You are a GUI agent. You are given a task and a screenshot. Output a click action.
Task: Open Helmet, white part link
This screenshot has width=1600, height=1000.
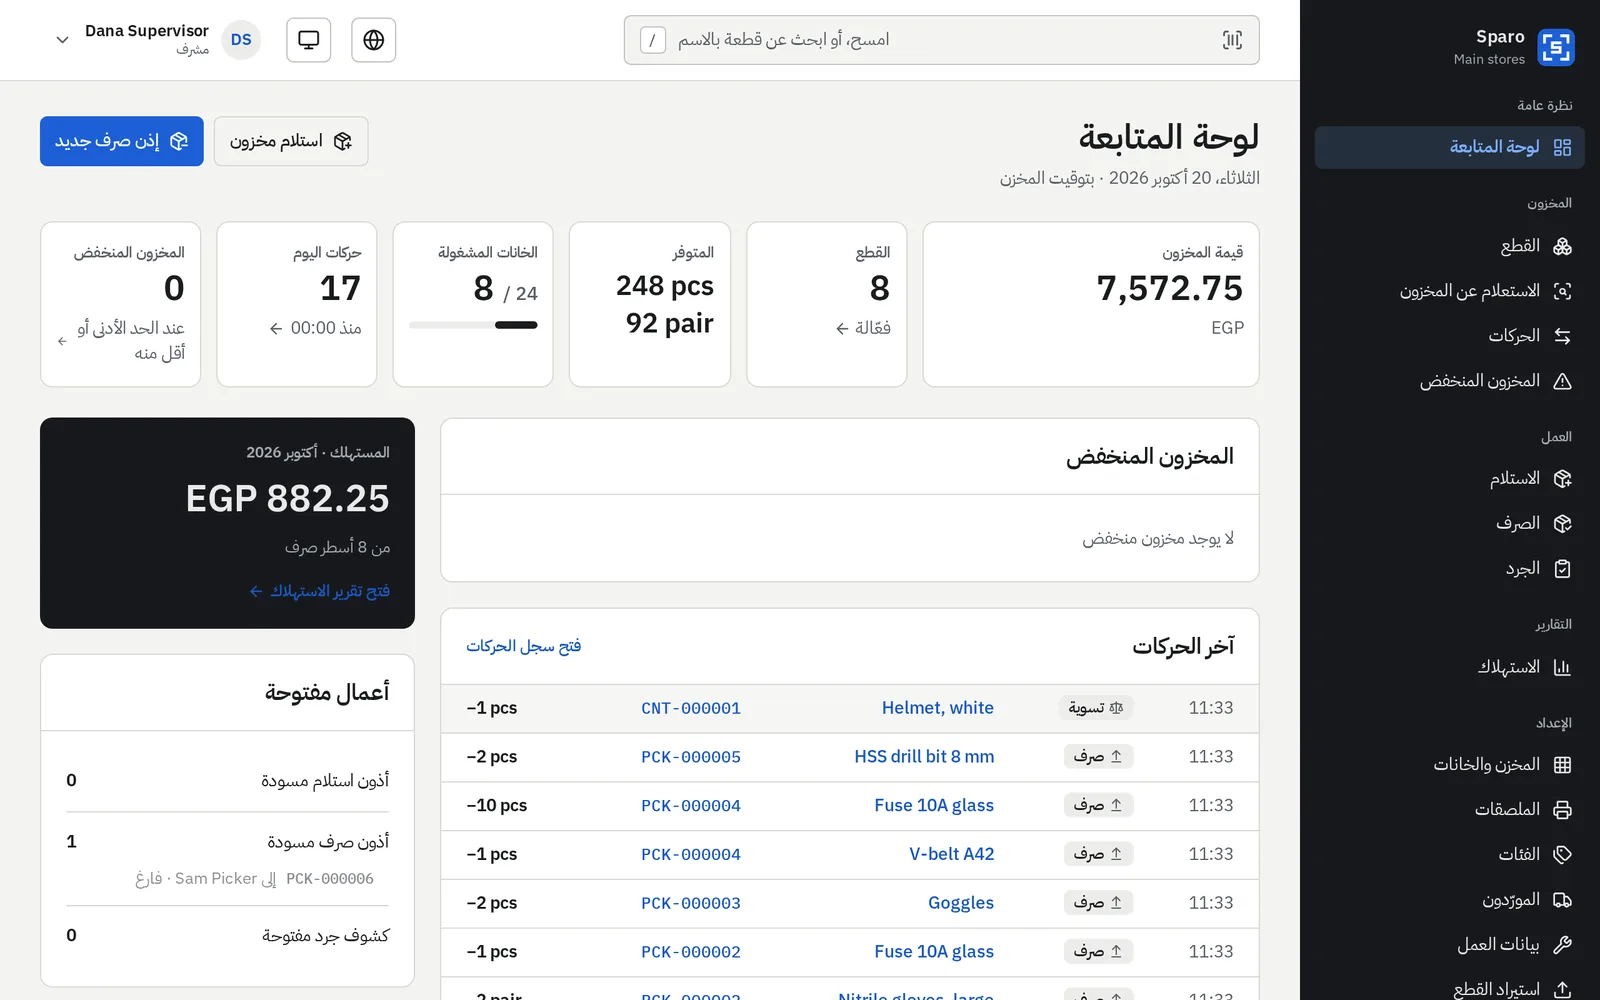[937, 708]
